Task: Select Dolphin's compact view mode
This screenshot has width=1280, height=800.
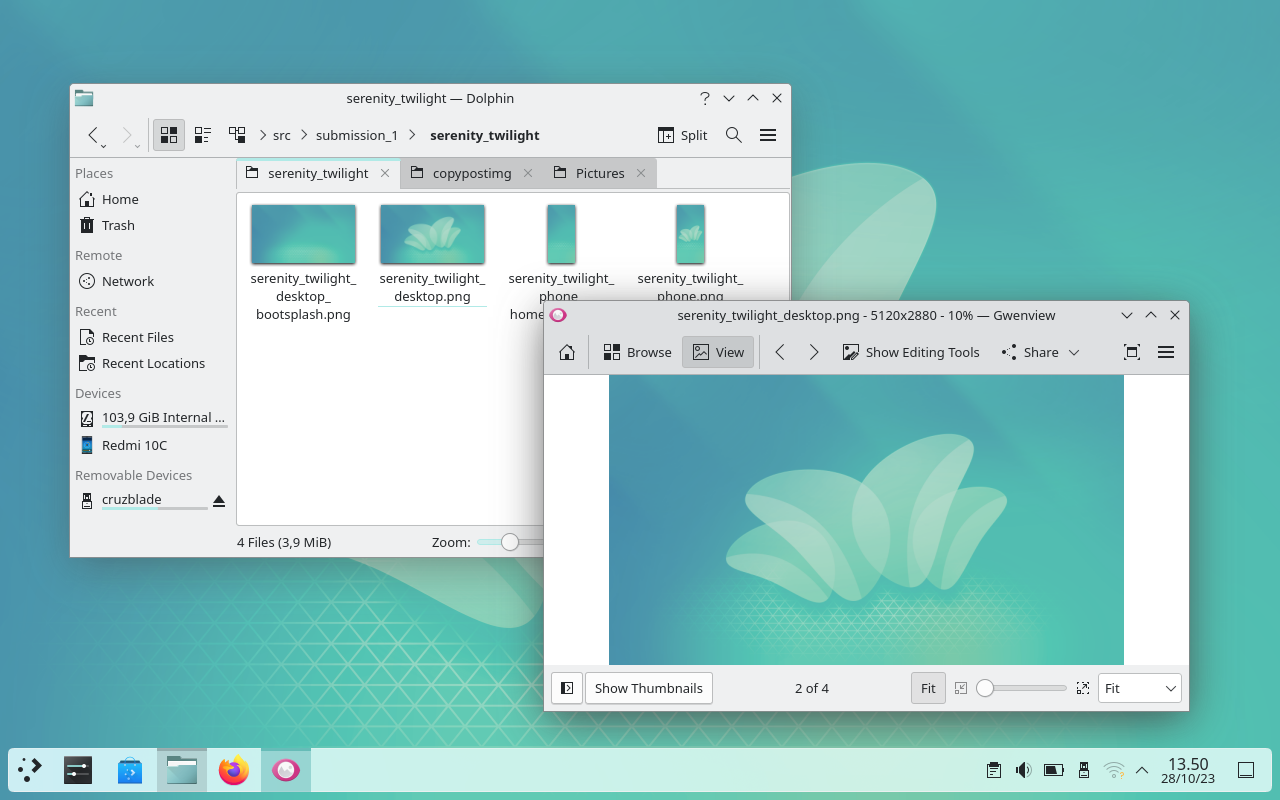Action: tap(203, 134)
